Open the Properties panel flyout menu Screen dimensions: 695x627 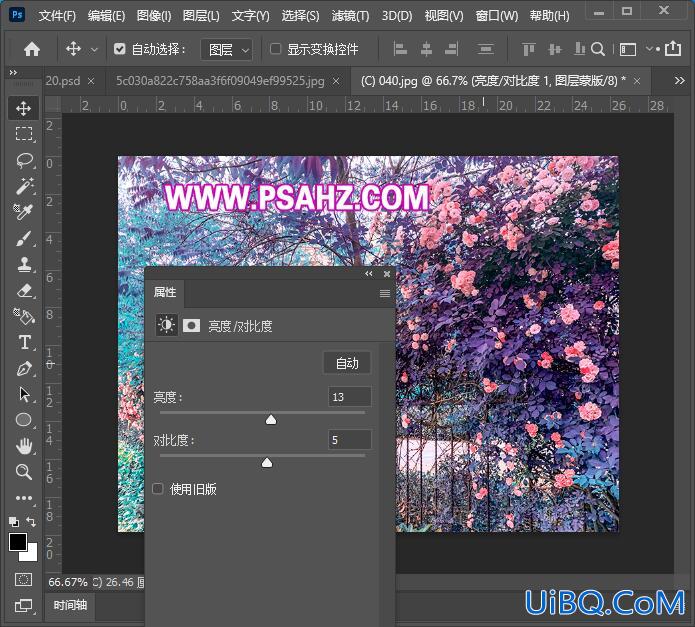point(385,293)
